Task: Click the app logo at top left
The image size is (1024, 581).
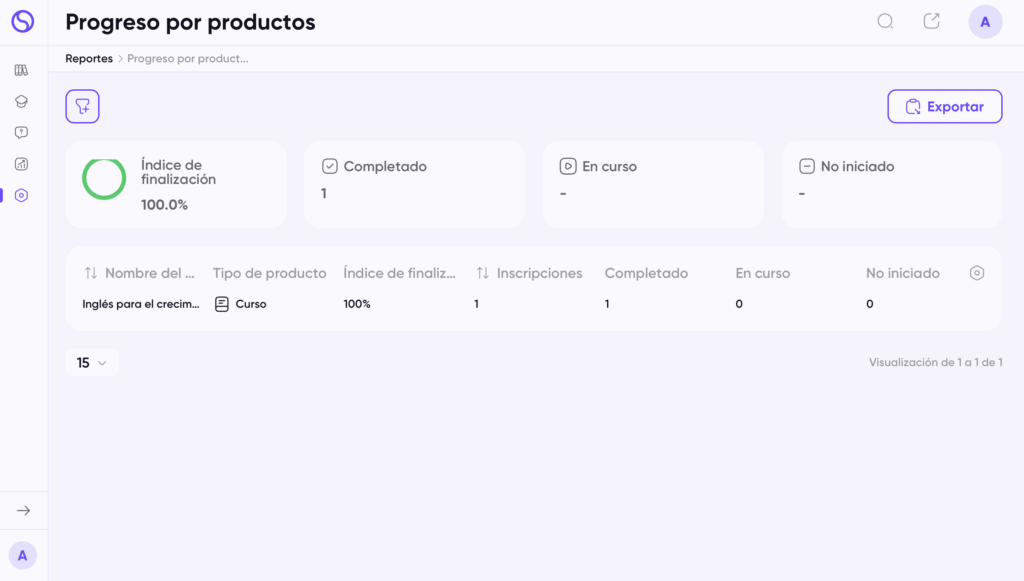Action: [23, 22]
